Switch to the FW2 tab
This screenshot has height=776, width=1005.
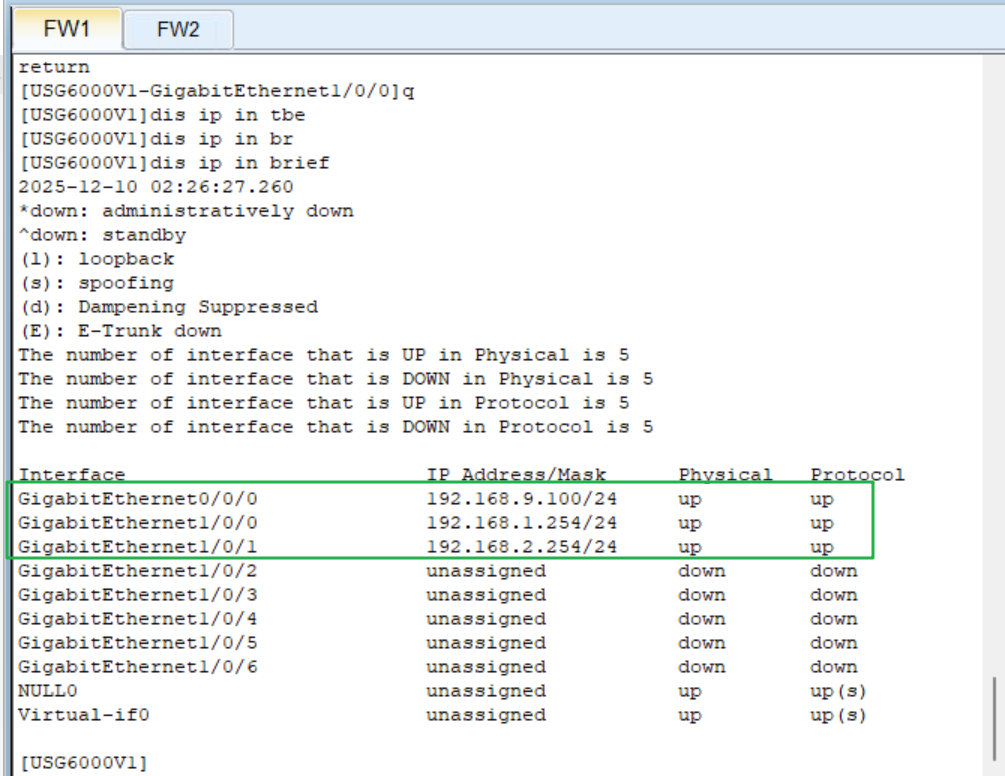coord(178,29)
